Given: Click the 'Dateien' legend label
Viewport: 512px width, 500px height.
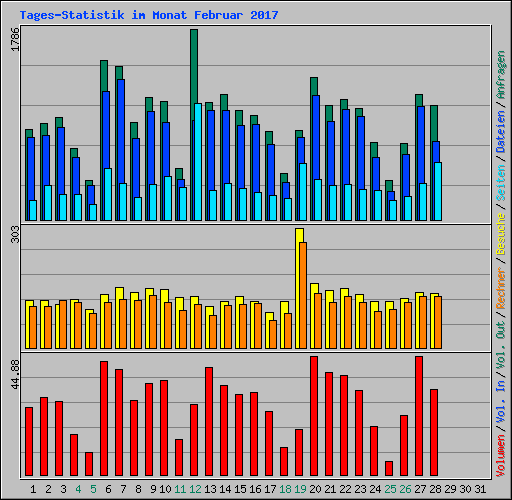Looking at the screenshot, I should 500,132.
